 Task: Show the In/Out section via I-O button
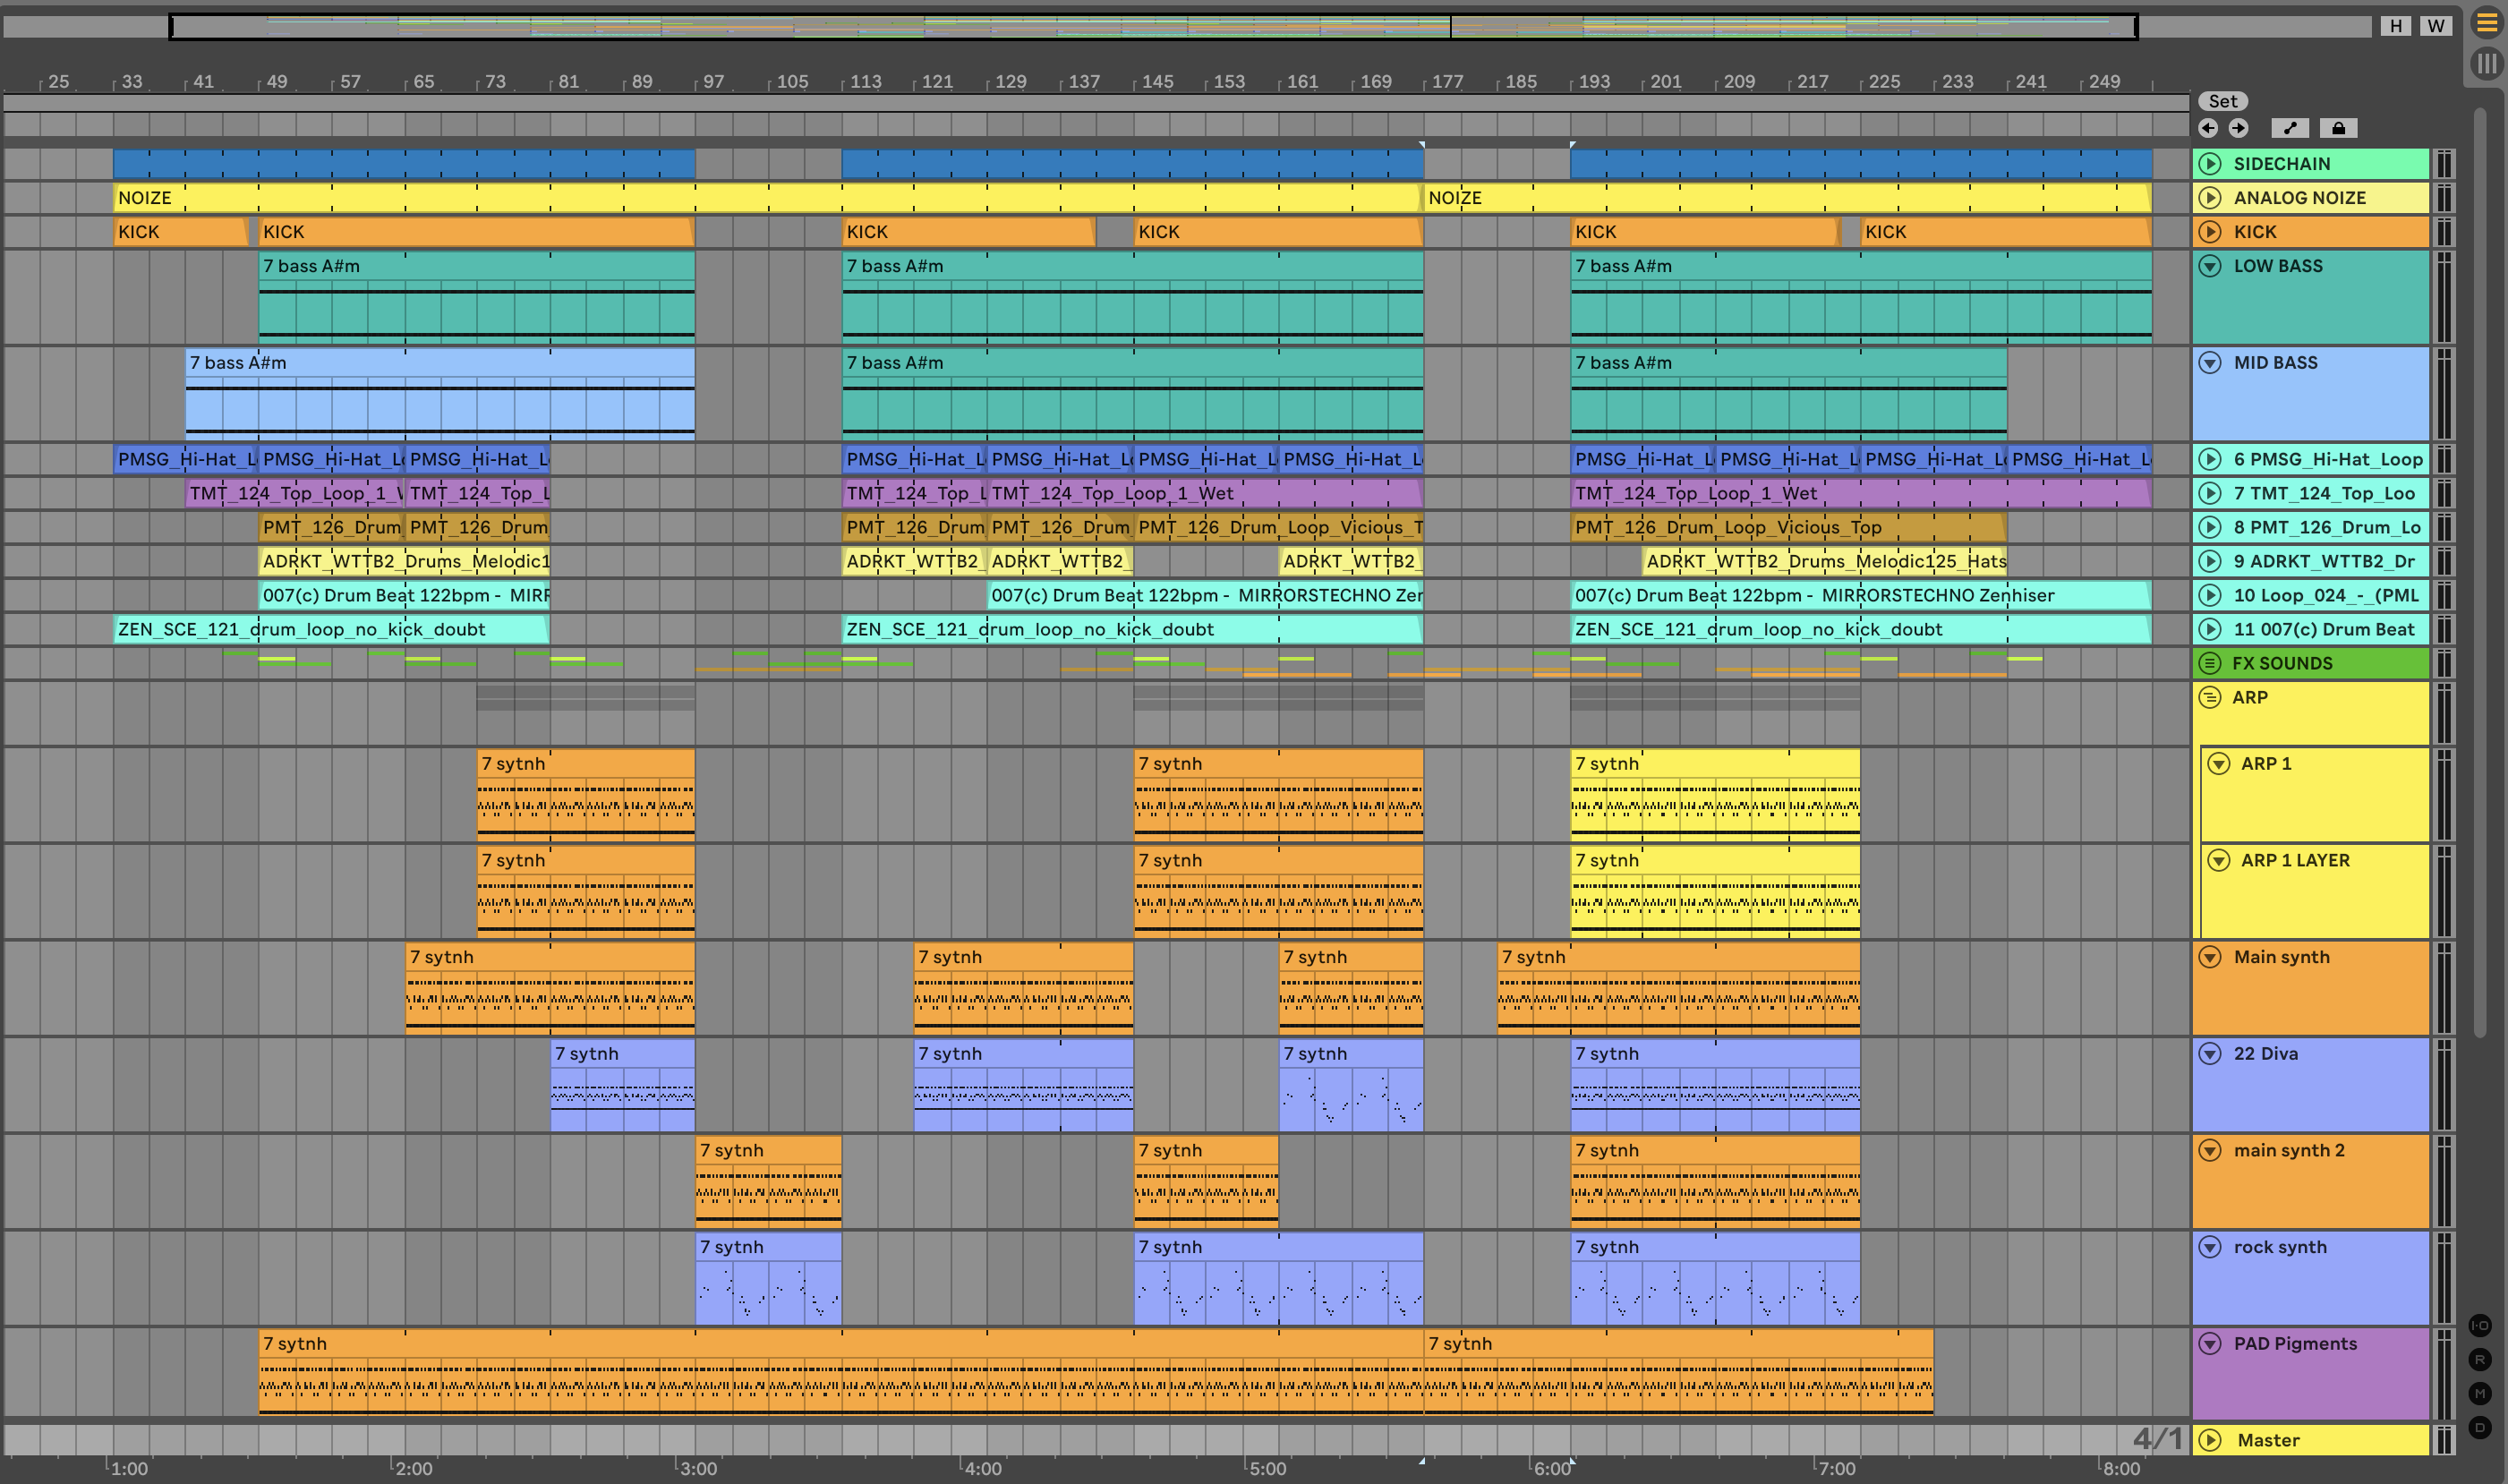click(2480, 1325)
